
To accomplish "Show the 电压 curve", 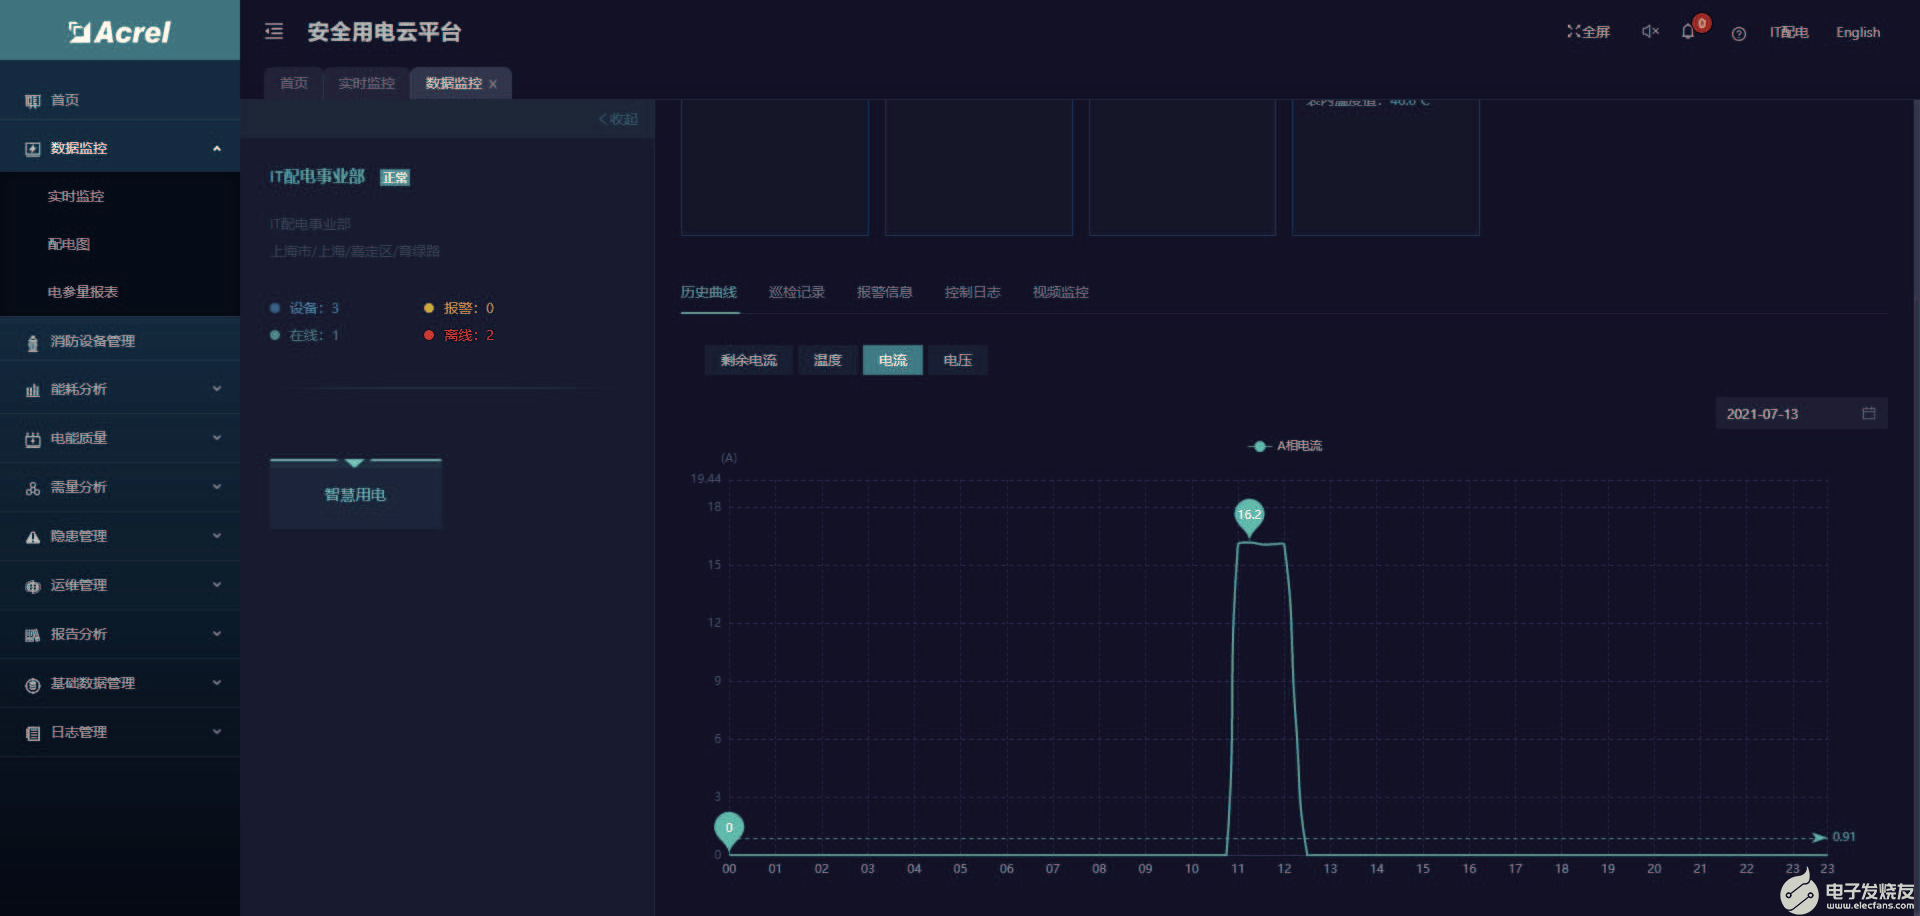I will (958, 360).
